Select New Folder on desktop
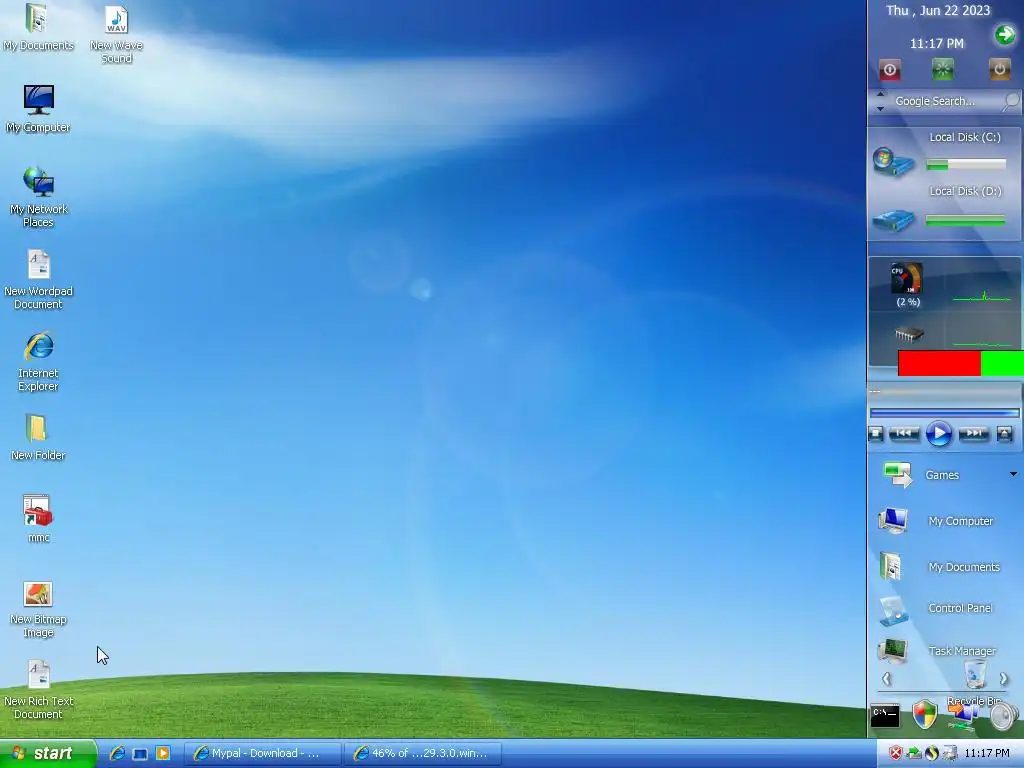Viewport: 1024px width, 768px height. (x=38, y=437)
